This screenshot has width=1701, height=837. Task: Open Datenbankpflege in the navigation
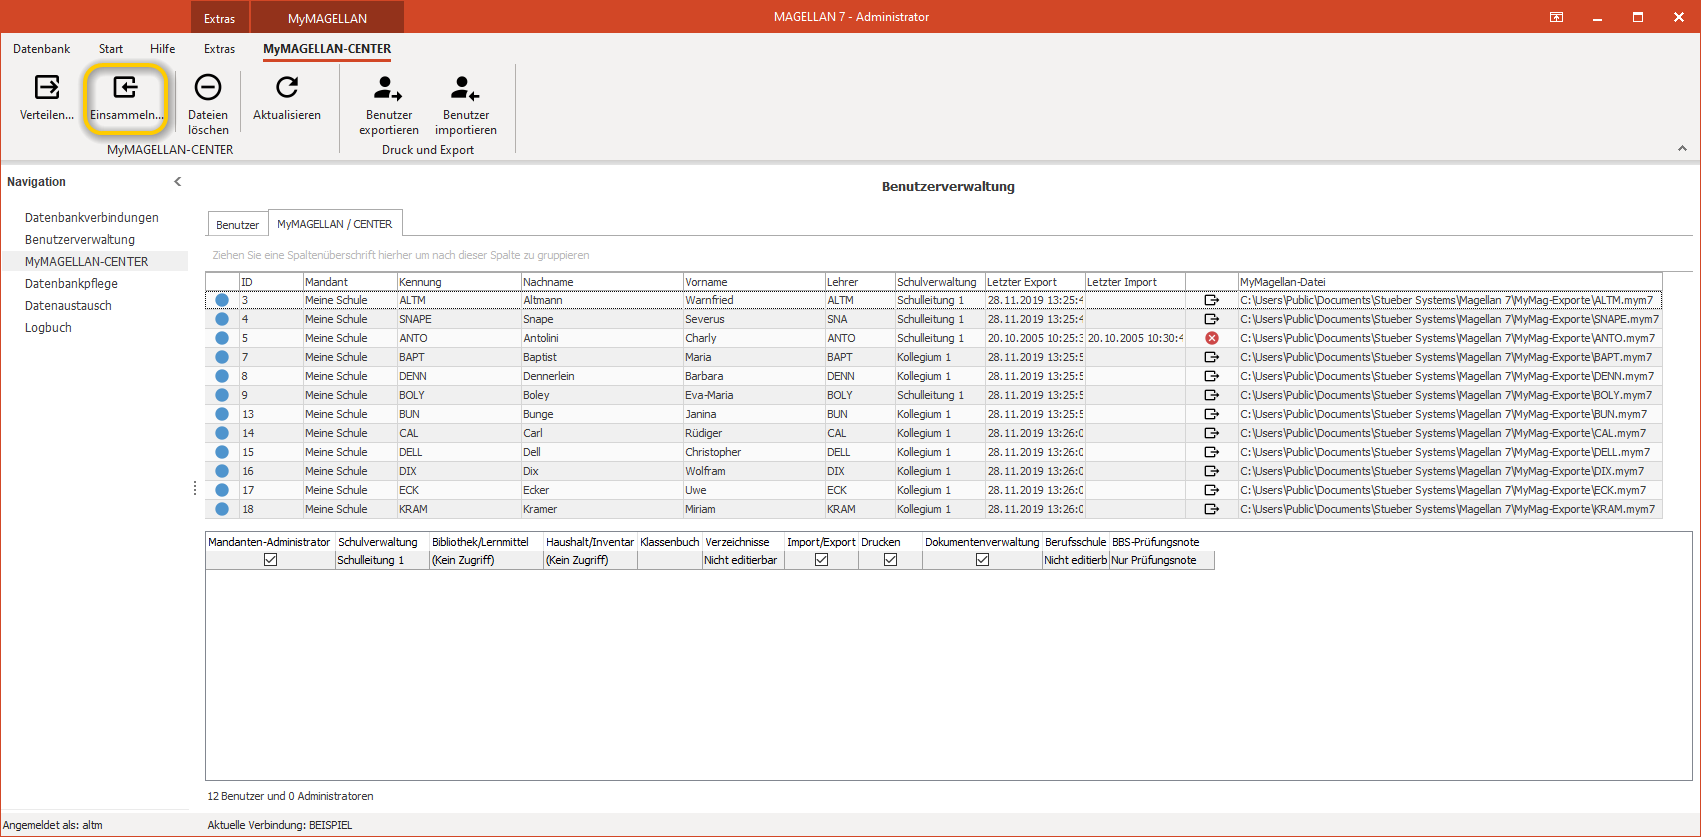71,284
